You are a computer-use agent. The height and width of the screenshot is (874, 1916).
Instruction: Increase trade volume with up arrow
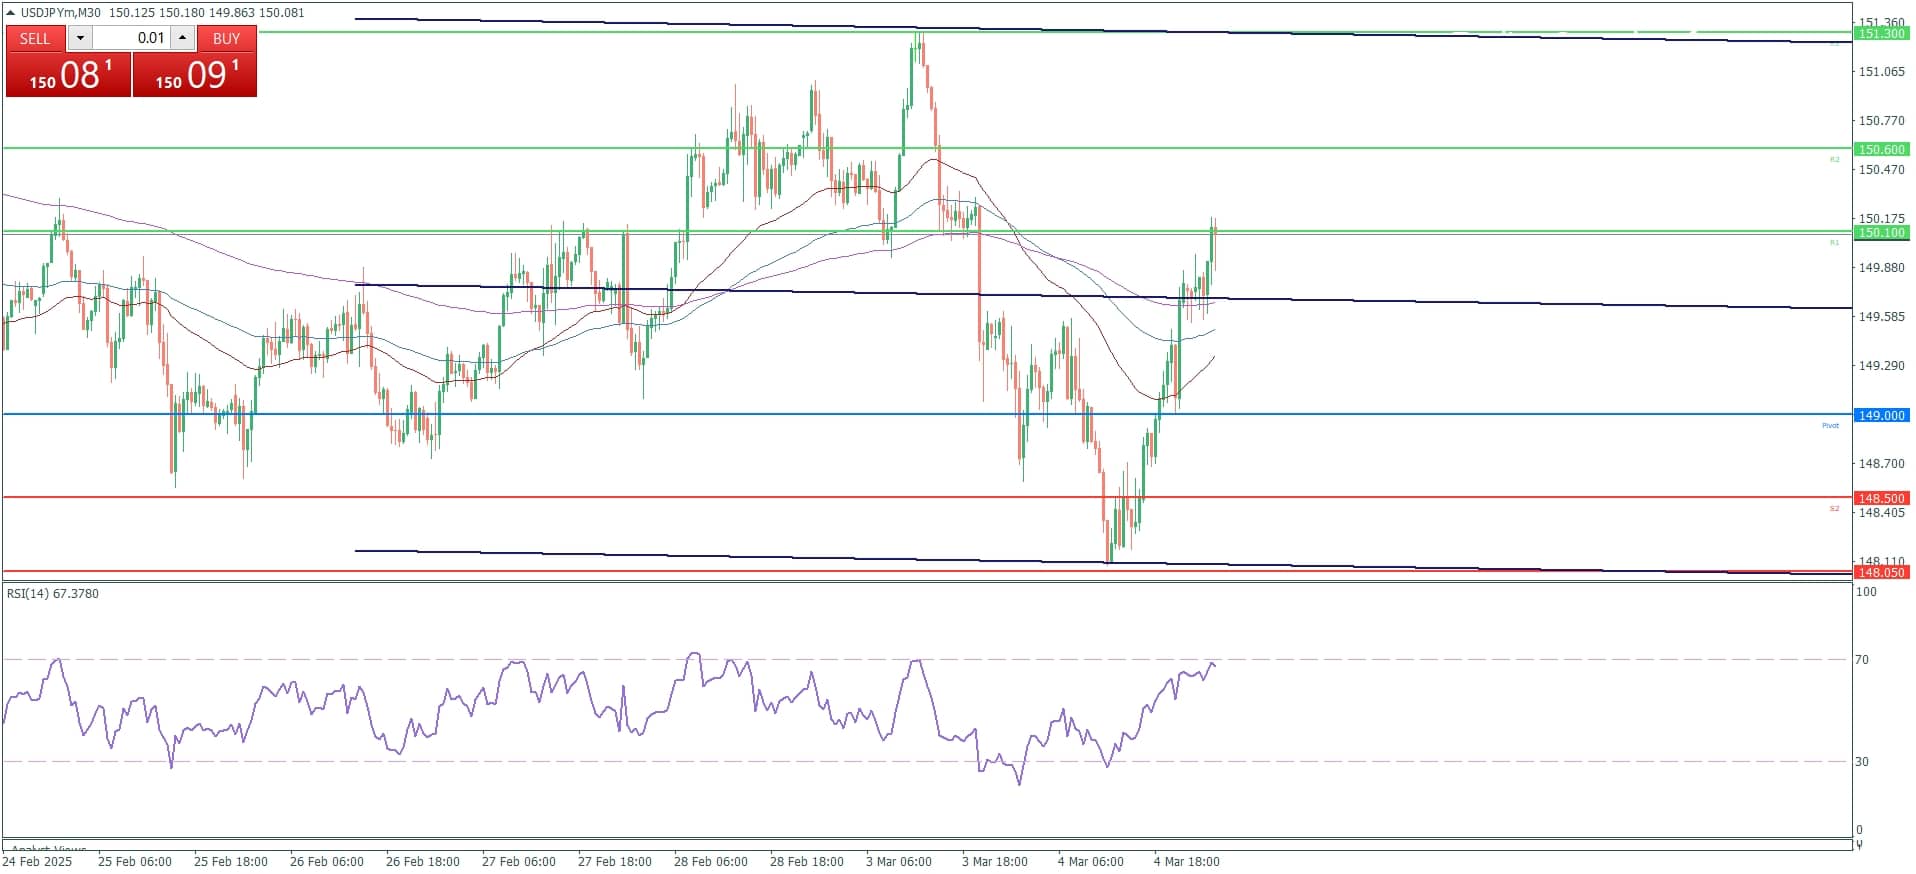point(182,38)
